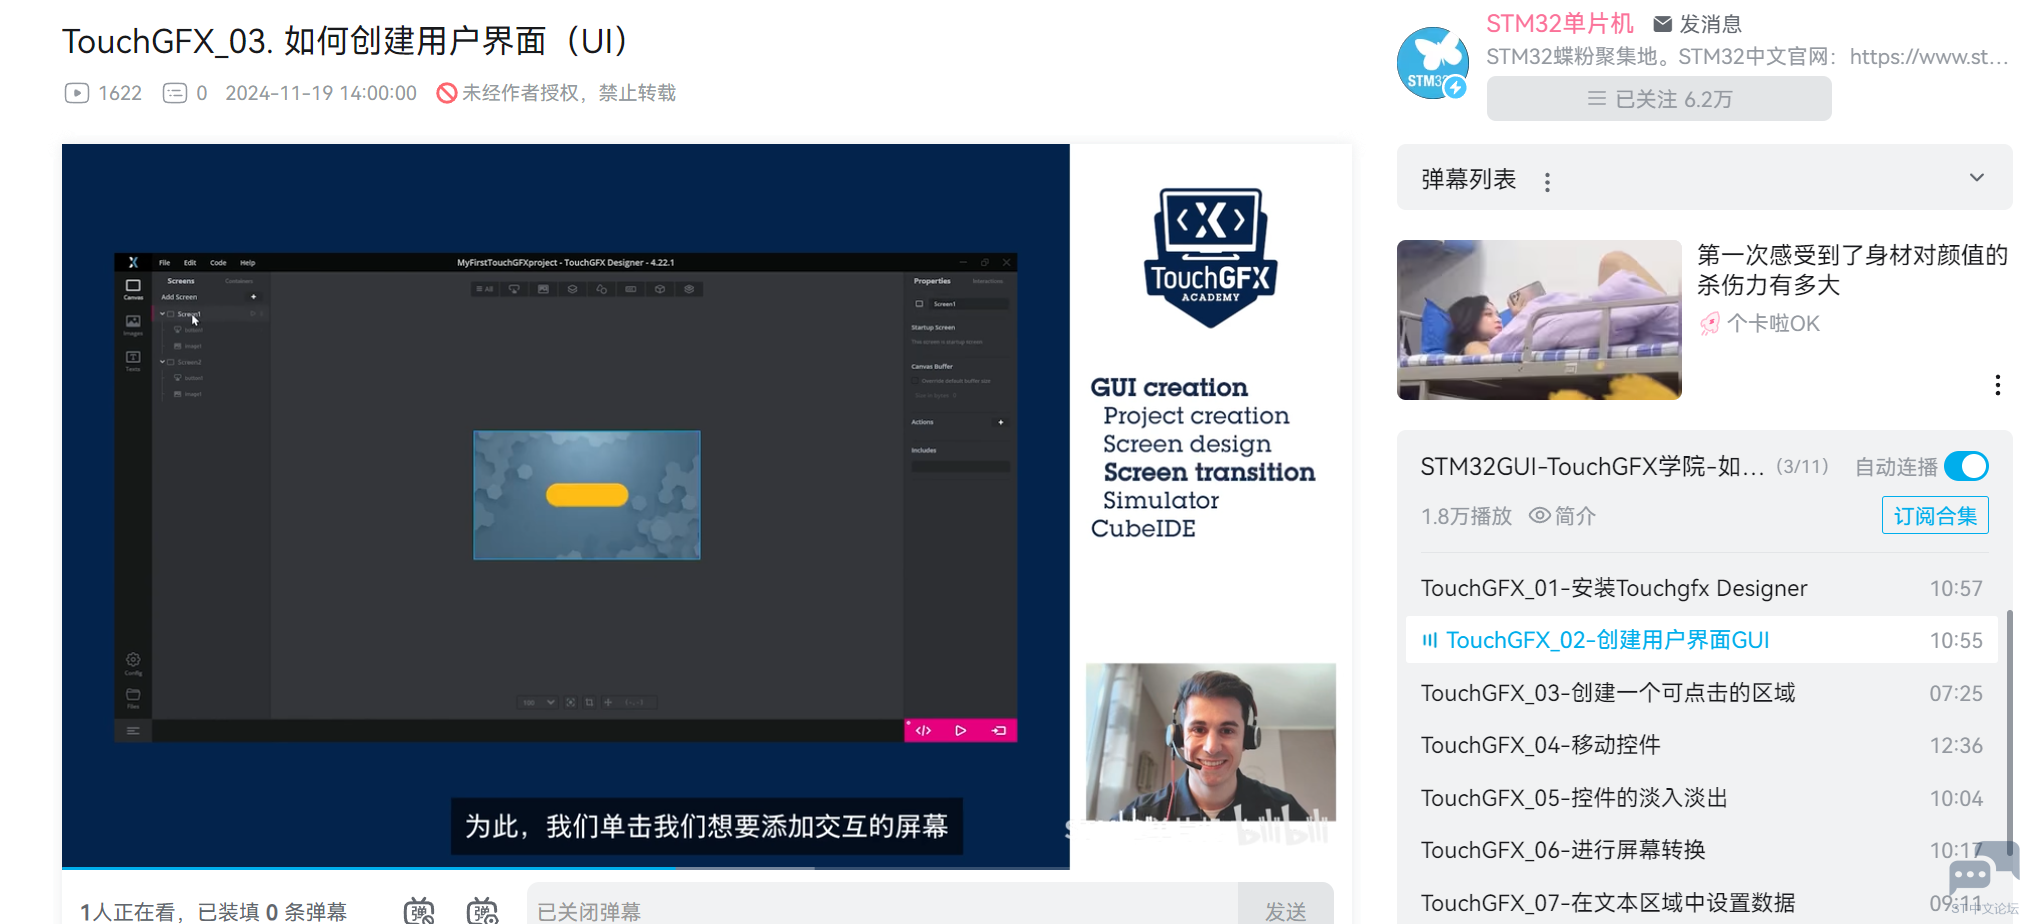Click the danmaku count icon under the title
2028x924 pixels.
tap(175, 93)
